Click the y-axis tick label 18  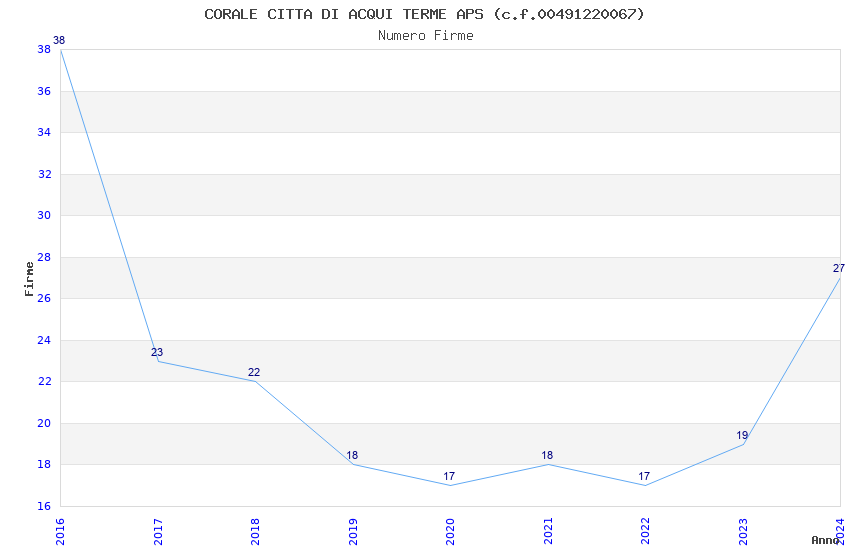click(x=44, y=464)
